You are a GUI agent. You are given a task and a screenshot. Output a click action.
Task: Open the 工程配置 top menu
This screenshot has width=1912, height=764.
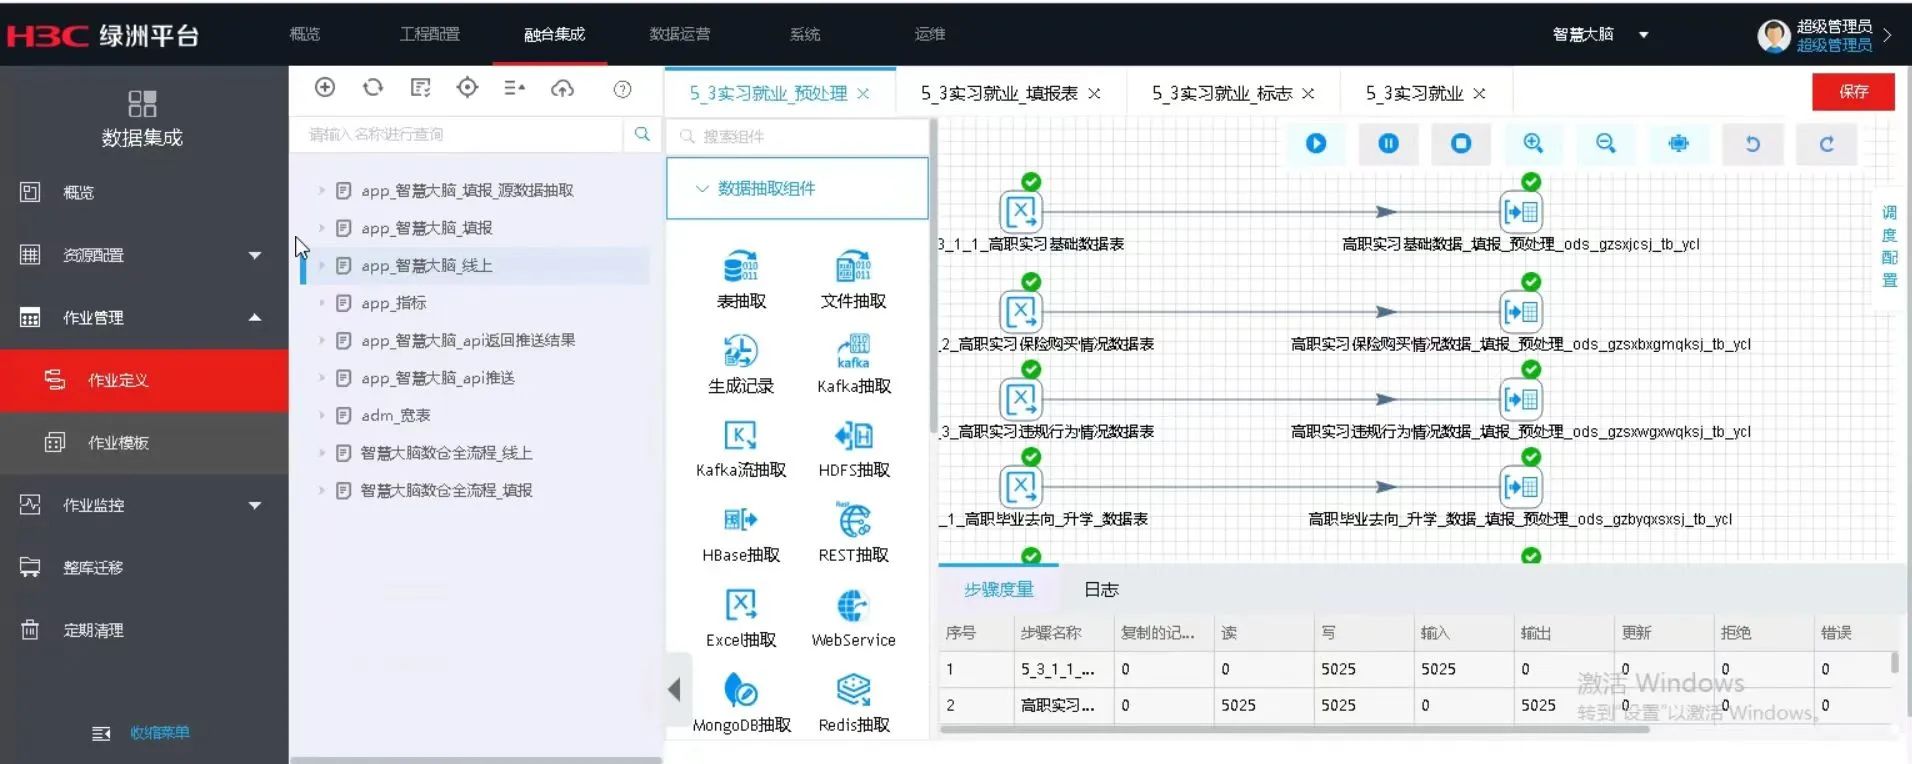tap(430, 34)
